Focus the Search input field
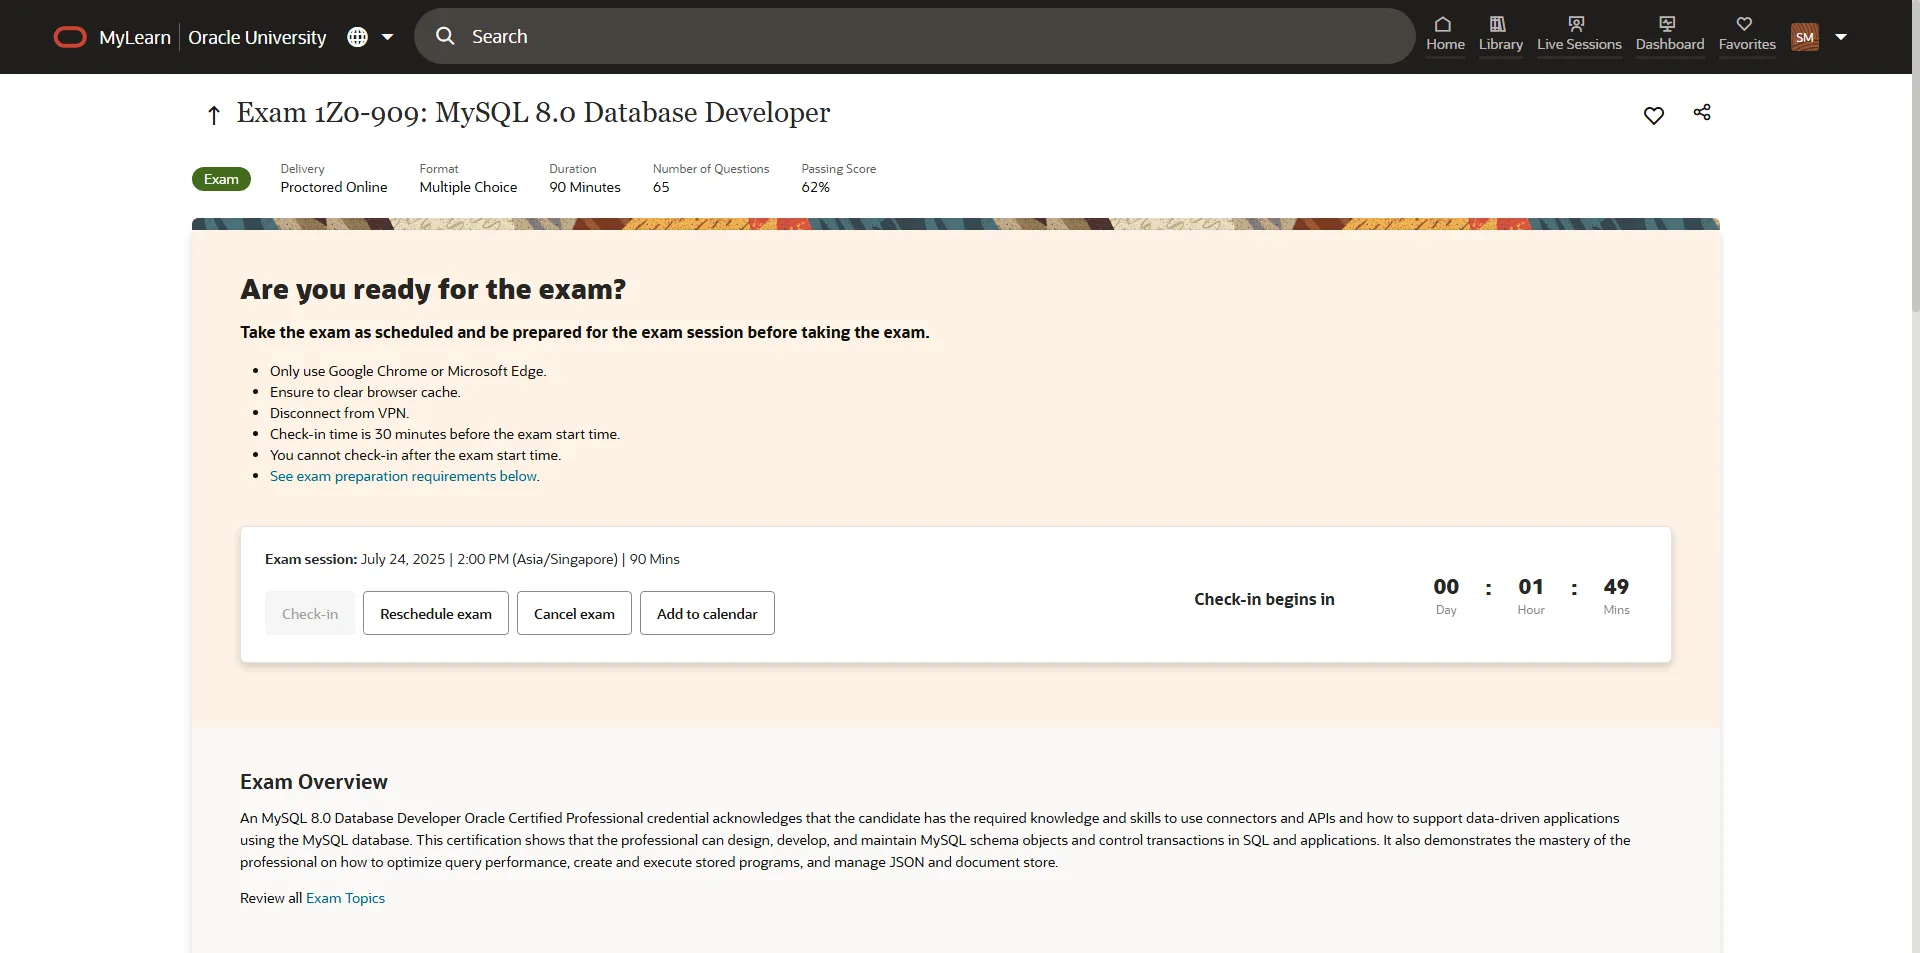The image size is (1920, 953). coord(914,36)
